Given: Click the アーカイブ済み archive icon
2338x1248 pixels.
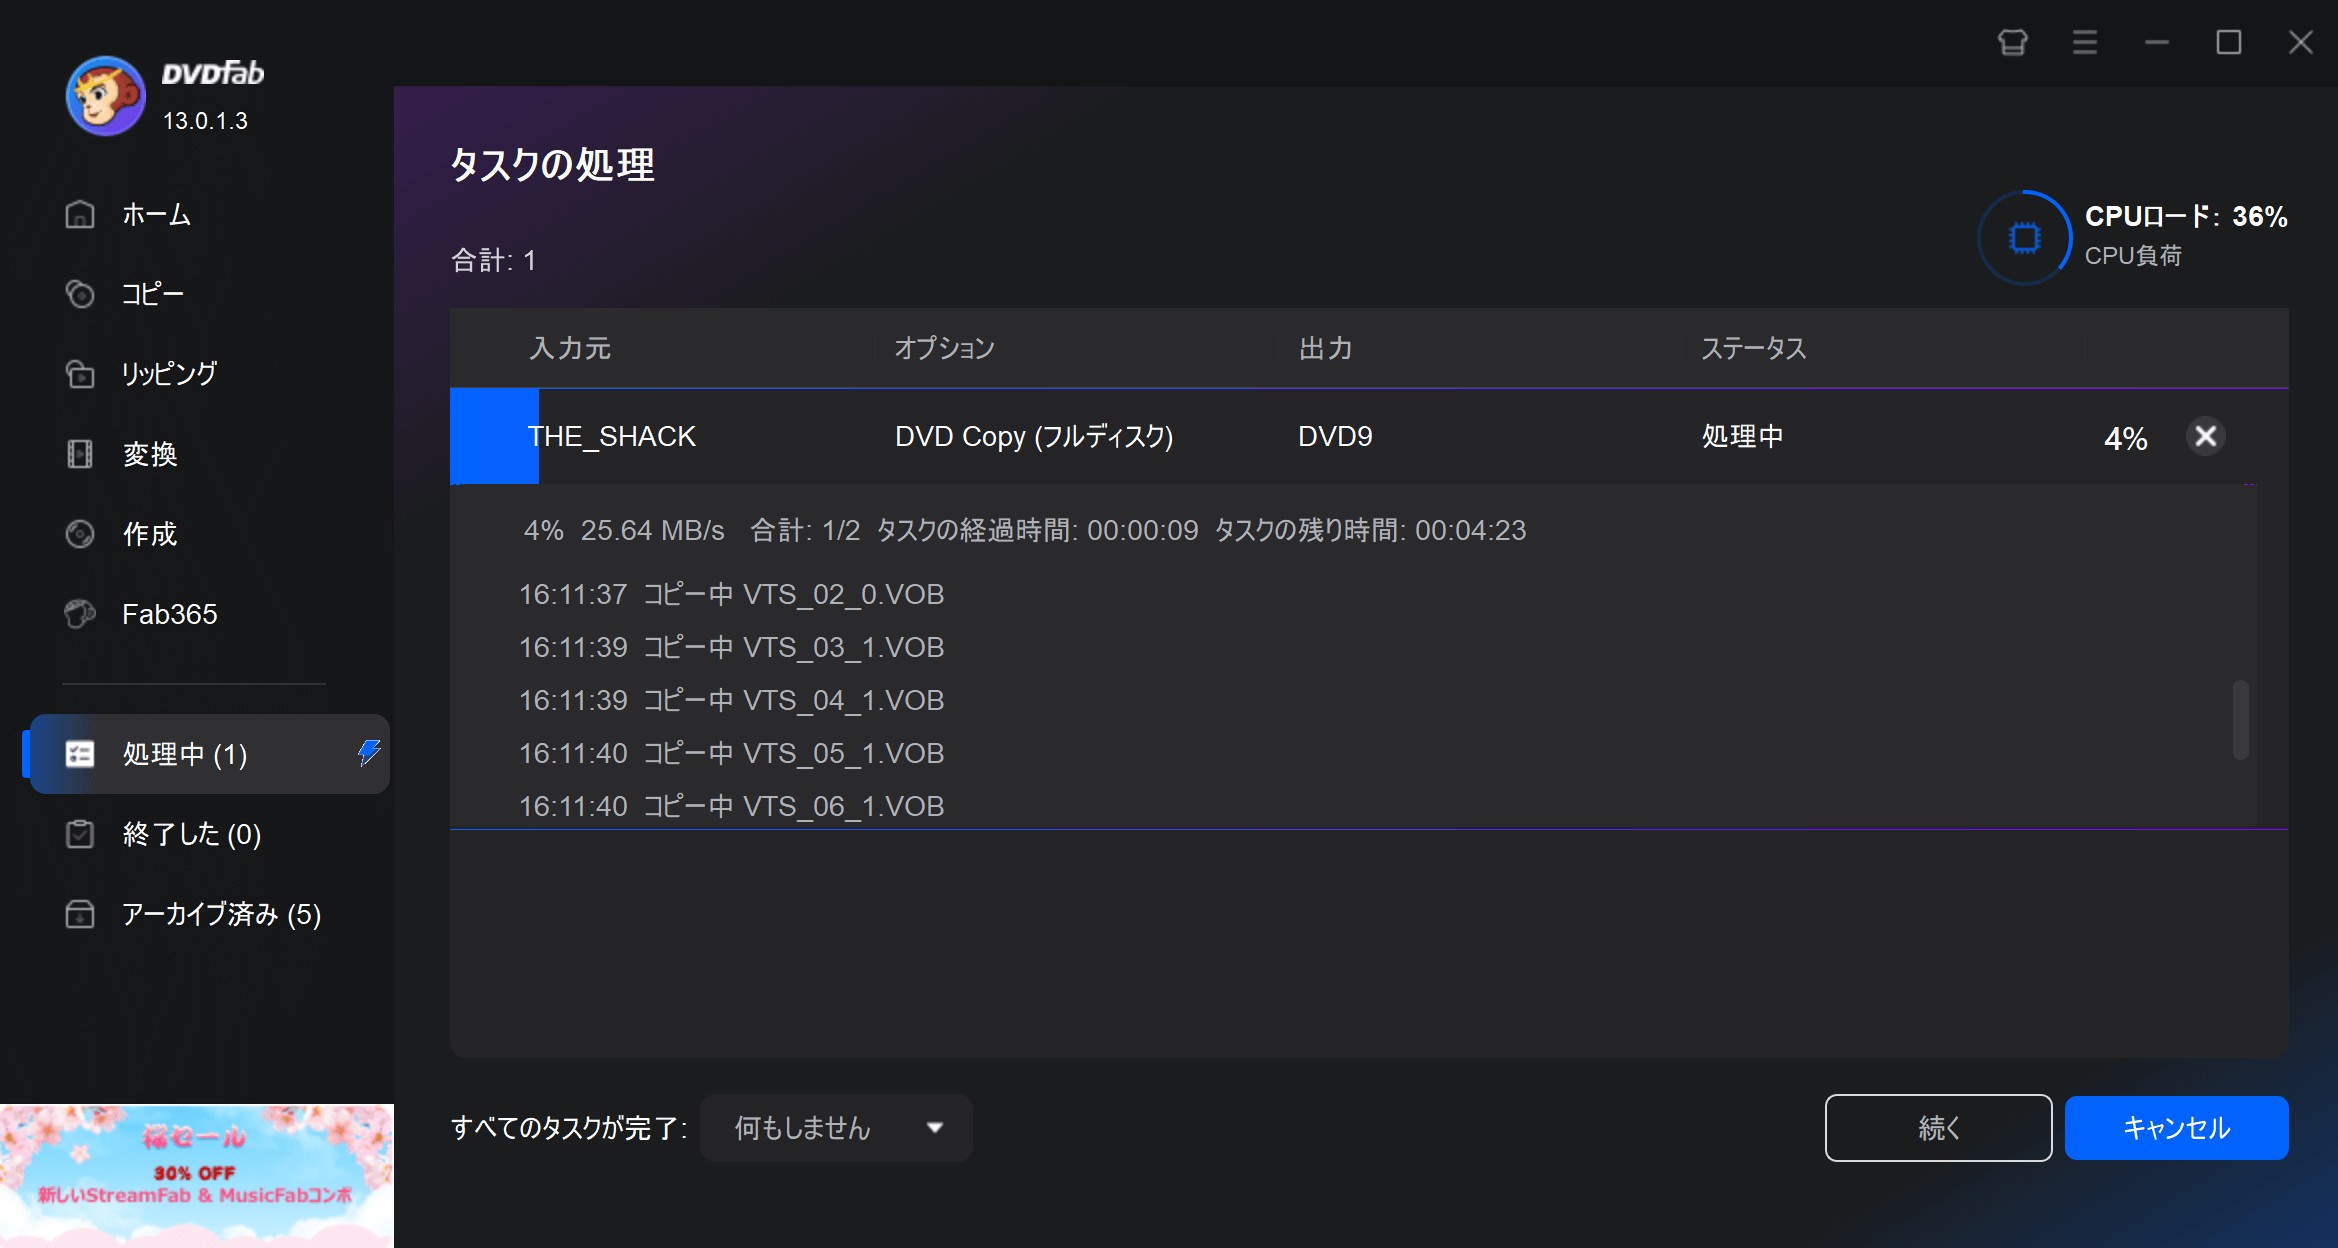Looking at the screenshot, I should point(80,913).
